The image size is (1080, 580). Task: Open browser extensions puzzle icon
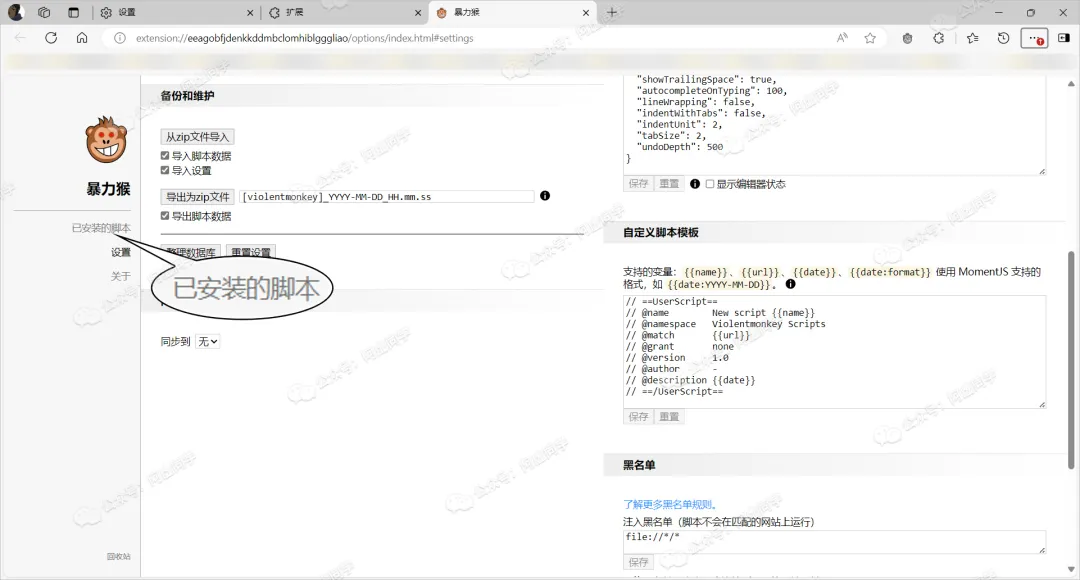(x=939, y=38)
